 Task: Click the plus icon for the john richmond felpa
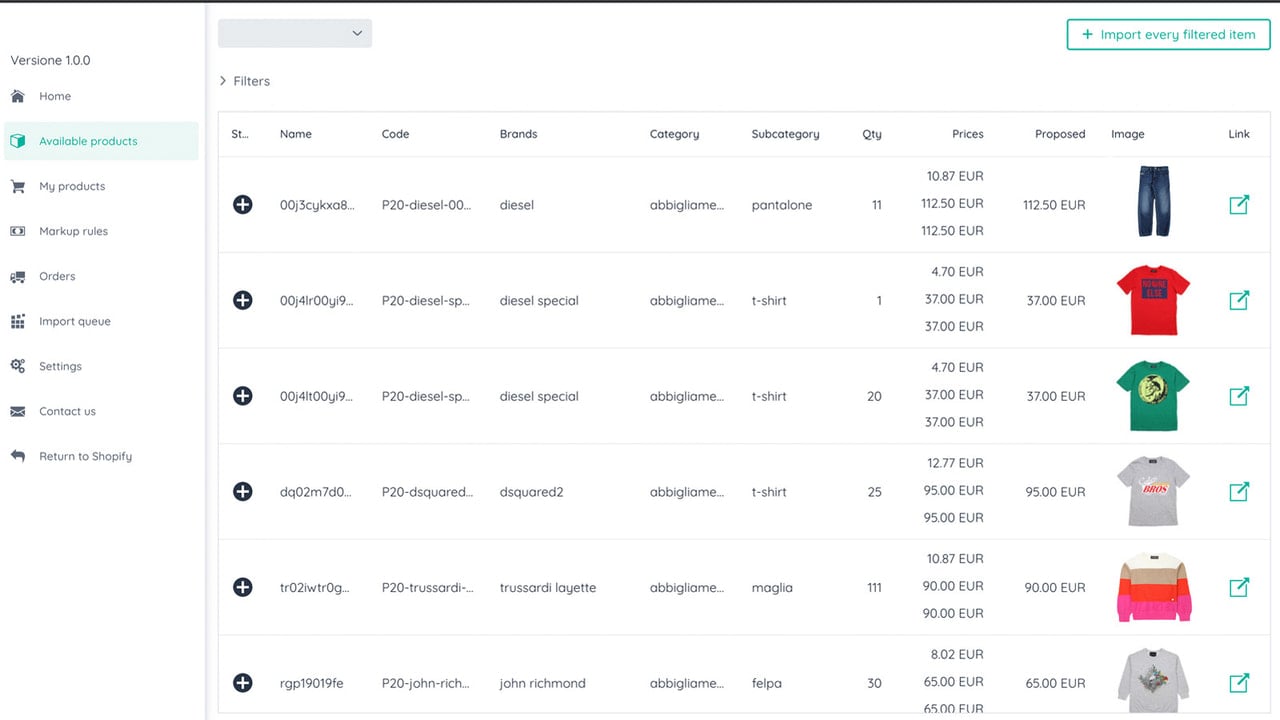(242, 683)
